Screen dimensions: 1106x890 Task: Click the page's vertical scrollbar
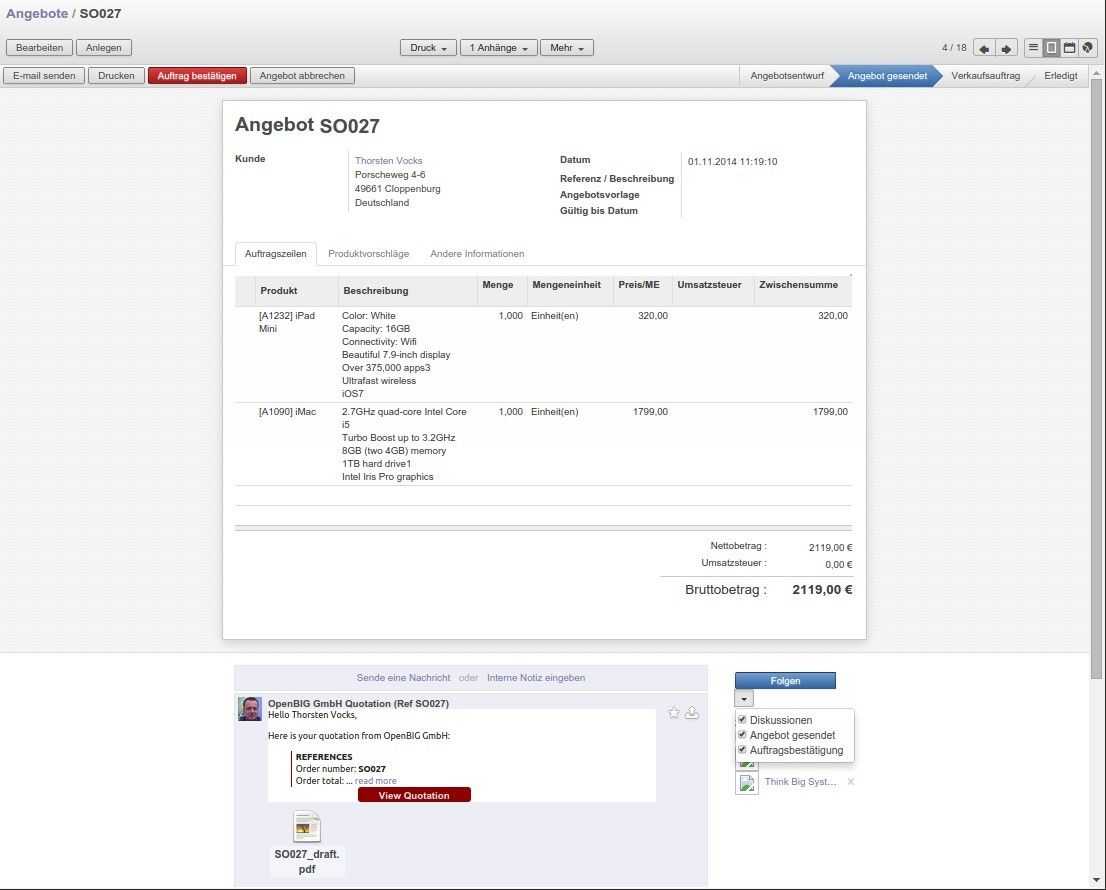1097,400
